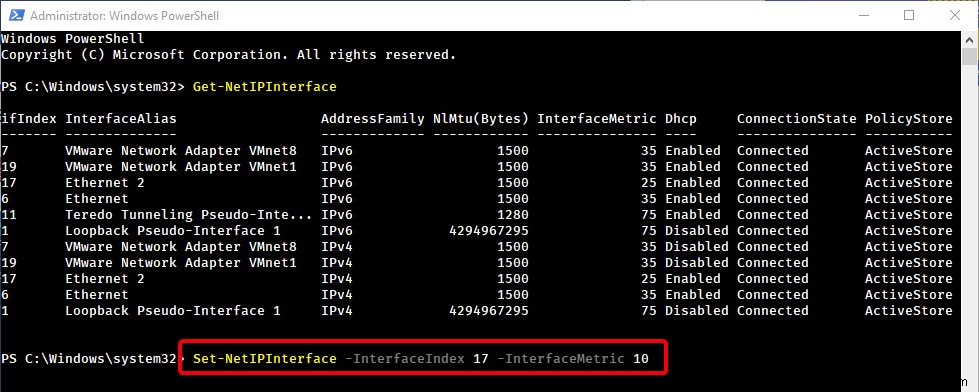This screenshot has height=392, width=979.
Task: Click the PolicyStore column header
Action: (908, 119)
